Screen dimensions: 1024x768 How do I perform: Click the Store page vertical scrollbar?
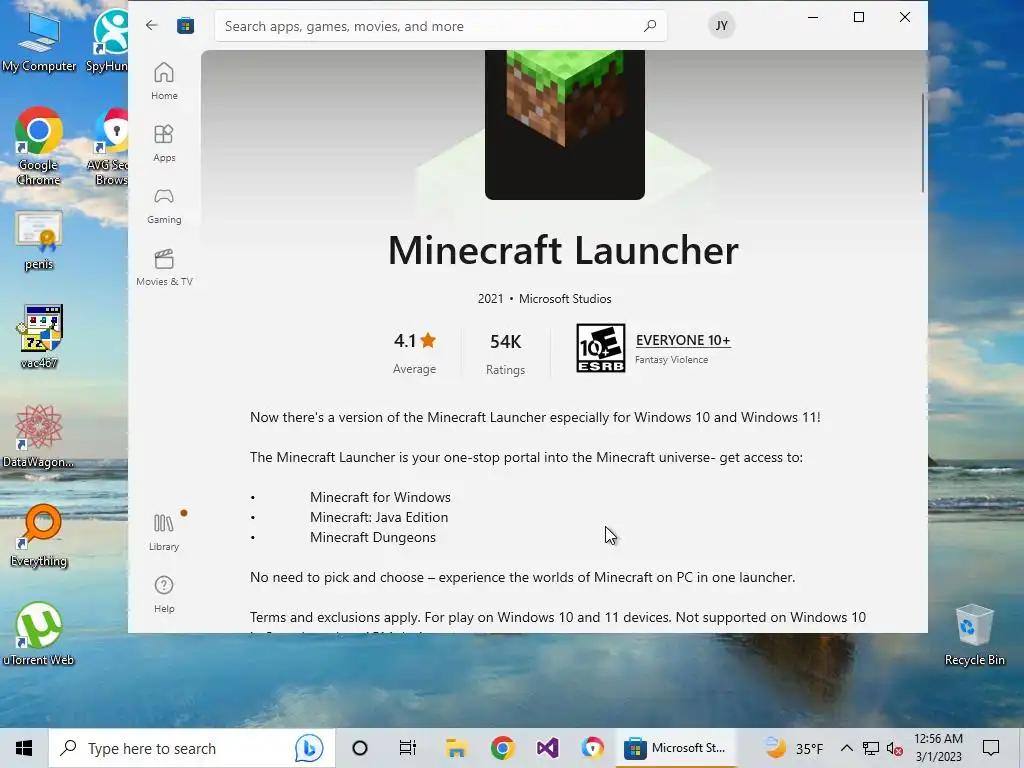coord(923,142)
